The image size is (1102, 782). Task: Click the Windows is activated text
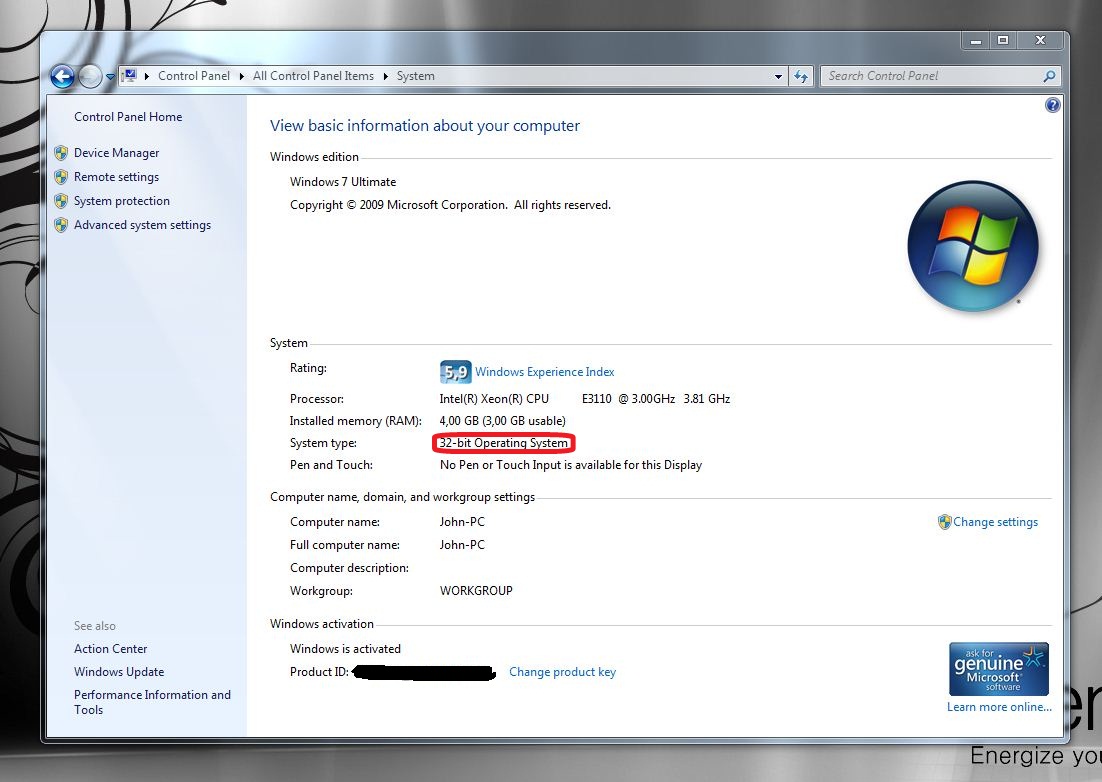(345, 649)
